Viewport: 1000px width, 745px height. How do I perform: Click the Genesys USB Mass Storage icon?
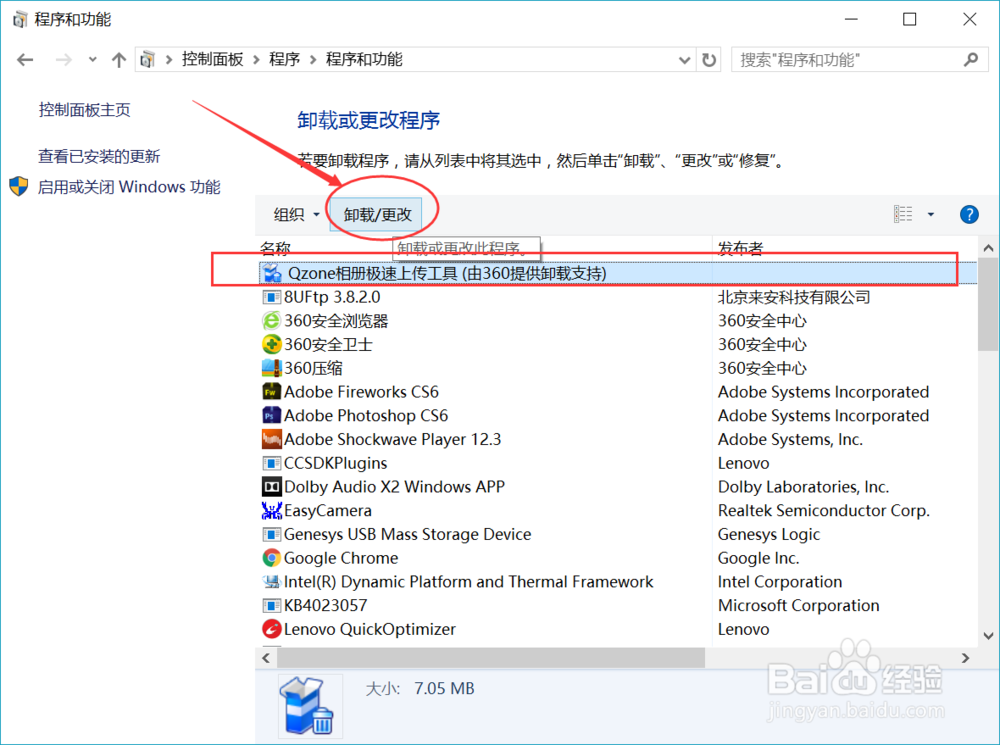pos(272,534)
